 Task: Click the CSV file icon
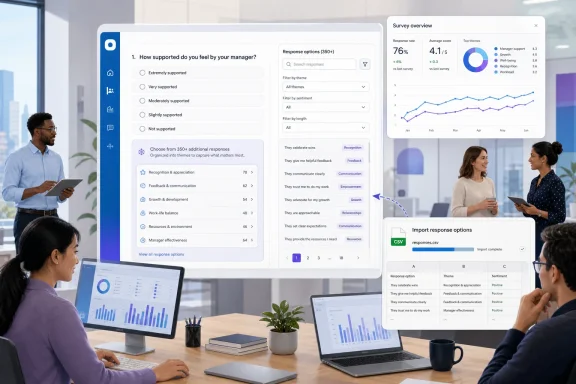click(398, 237)
